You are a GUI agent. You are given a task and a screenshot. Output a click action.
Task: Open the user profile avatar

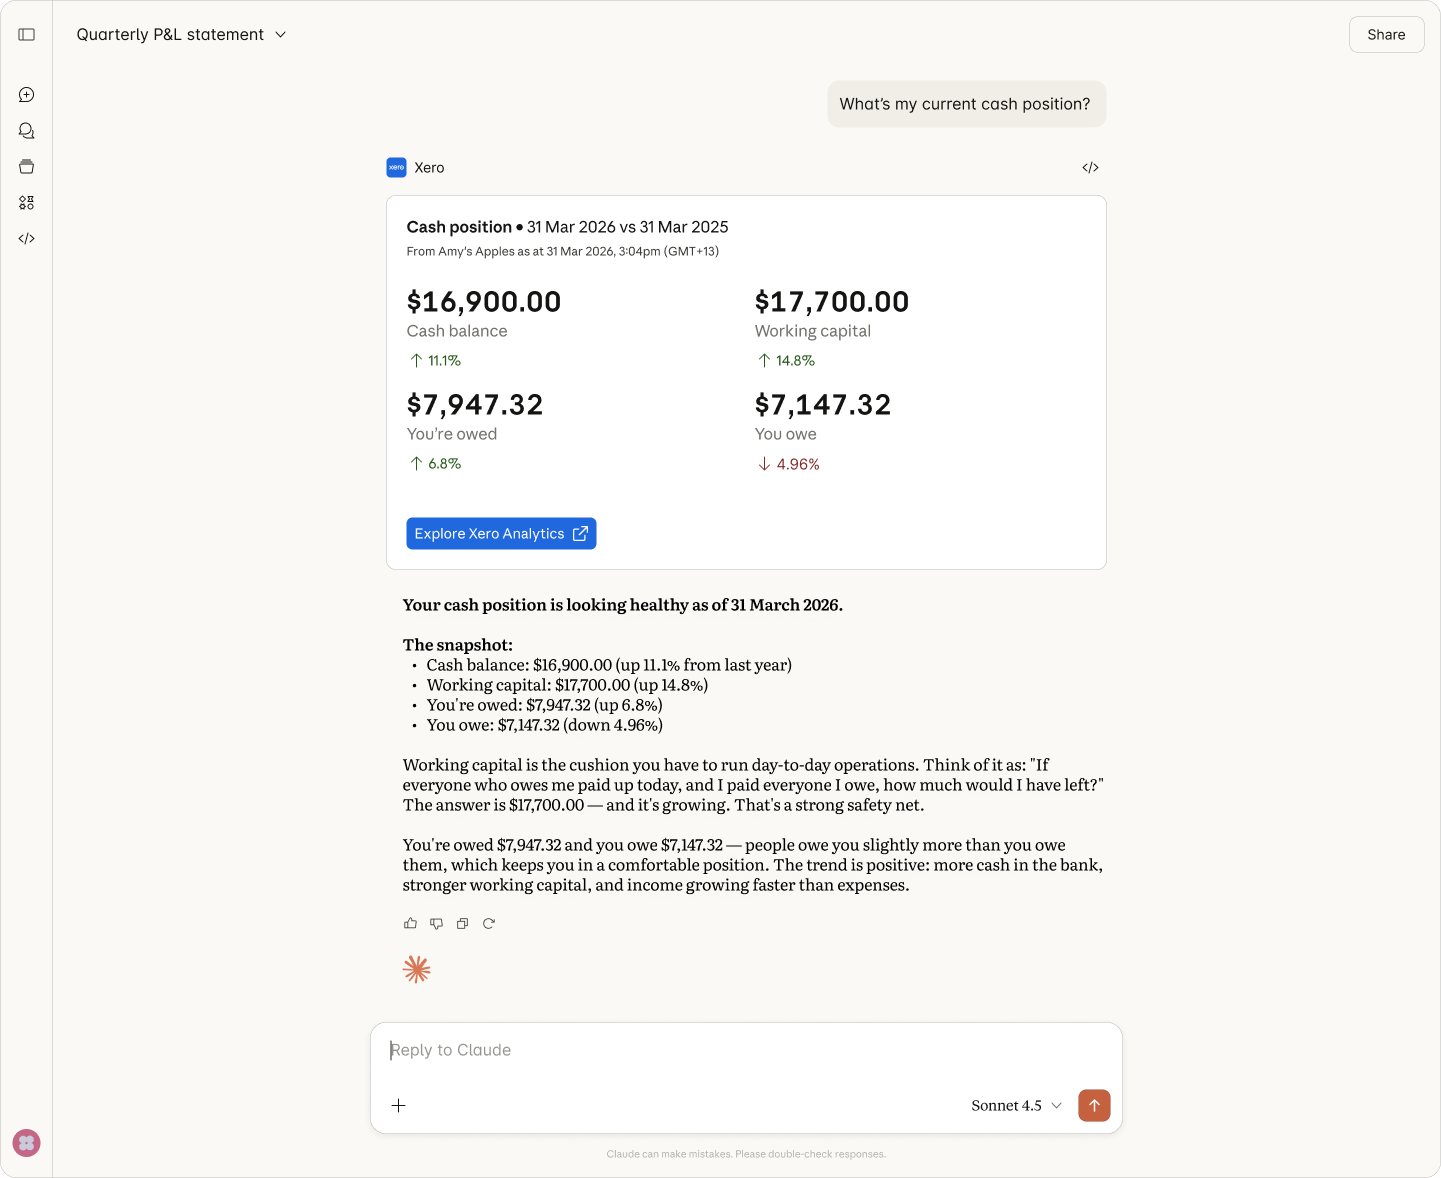click(x=27, y=1143)
